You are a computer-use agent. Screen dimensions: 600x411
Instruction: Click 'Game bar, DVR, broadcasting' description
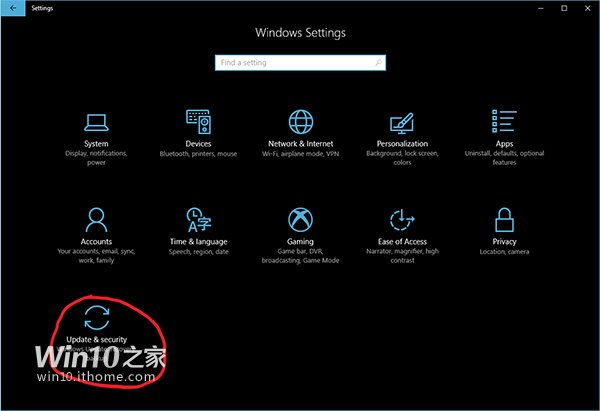coord(300,256)
